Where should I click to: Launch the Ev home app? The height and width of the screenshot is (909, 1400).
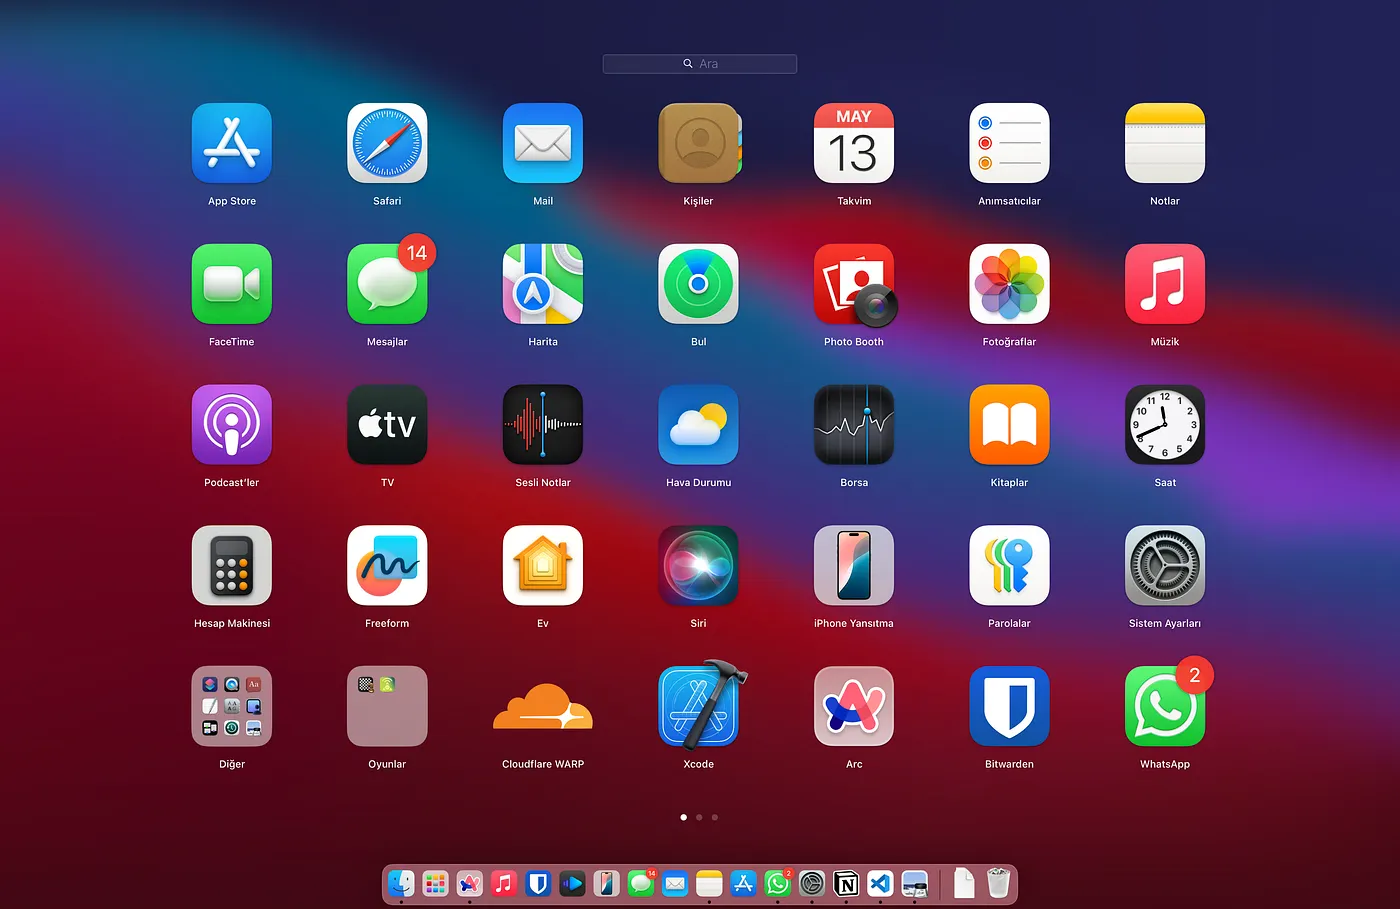coord(543,566)
